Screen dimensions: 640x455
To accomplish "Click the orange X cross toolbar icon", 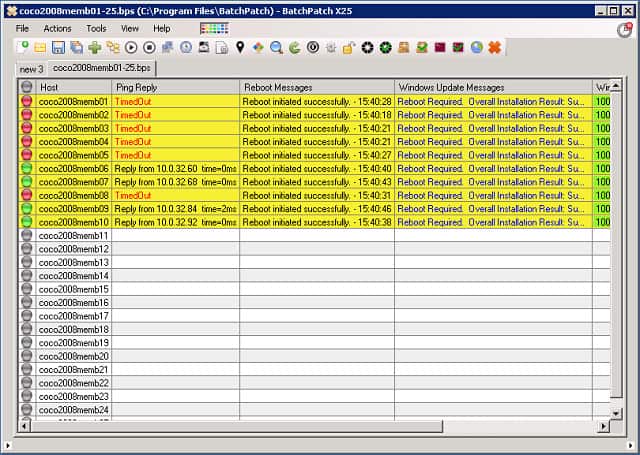I will click(x=495, y=48).
